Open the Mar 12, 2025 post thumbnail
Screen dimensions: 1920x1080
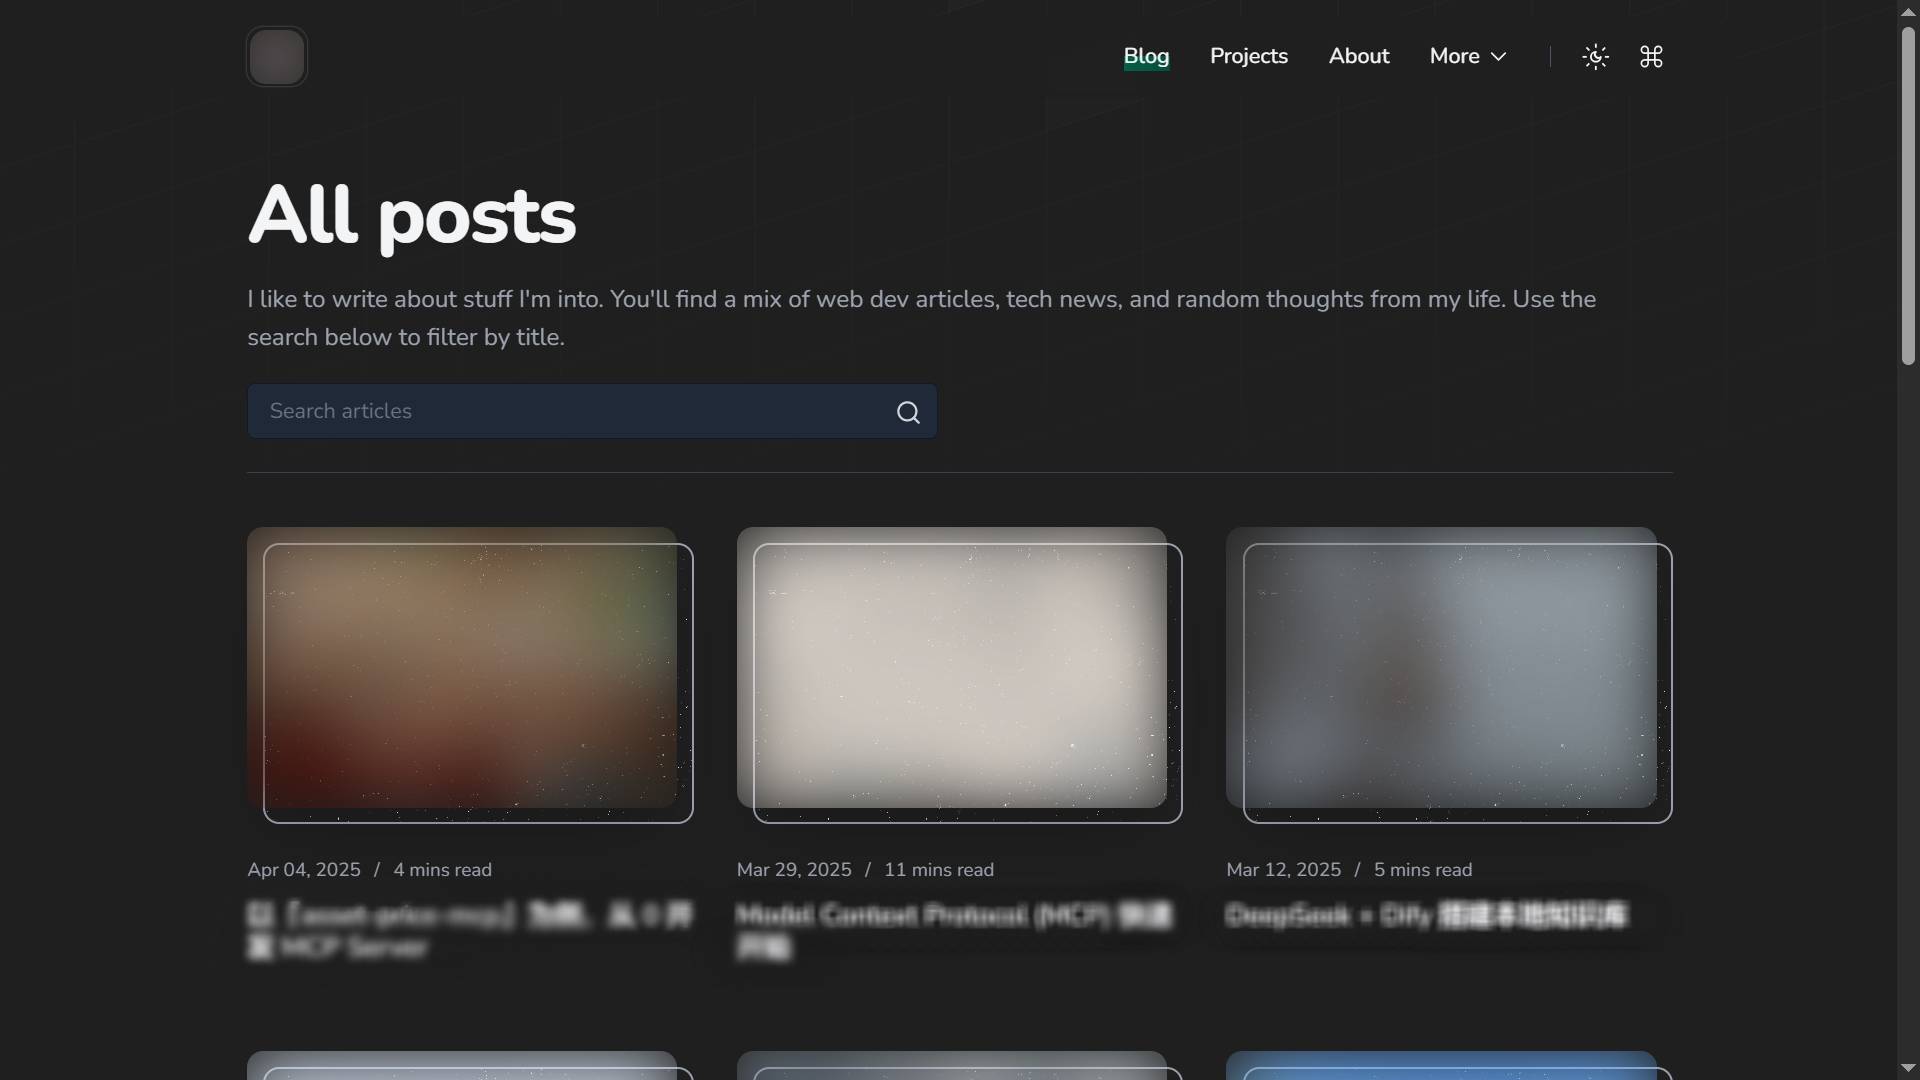1449,675
